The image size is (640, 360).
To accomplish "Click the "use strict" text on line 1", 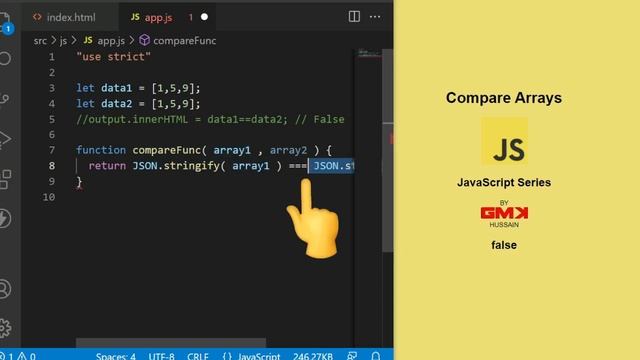I will point(113,57).
